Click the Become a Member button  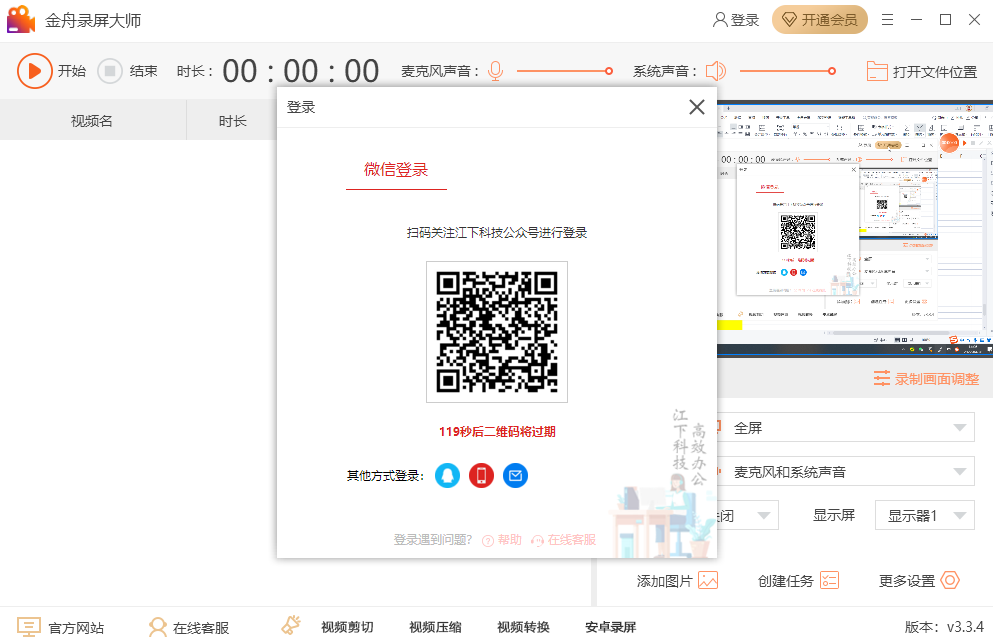click(819, 20)
